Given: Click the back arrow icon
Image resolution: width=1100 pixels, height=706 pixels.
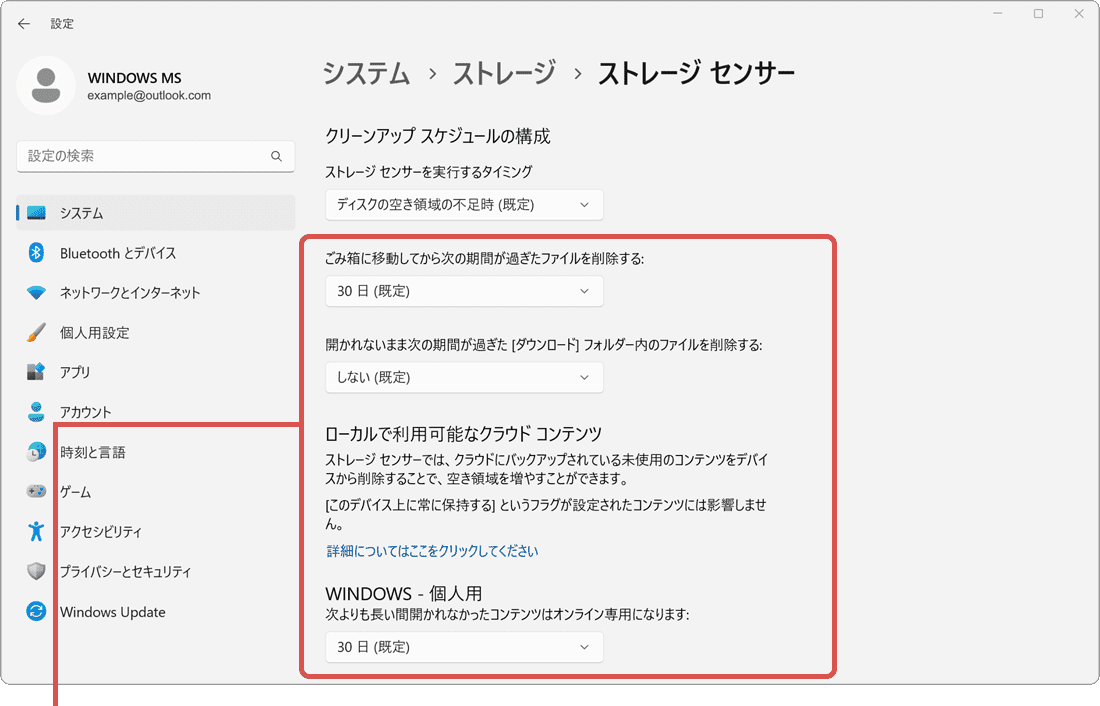Looking at the screenshot, I should point(24,24).
